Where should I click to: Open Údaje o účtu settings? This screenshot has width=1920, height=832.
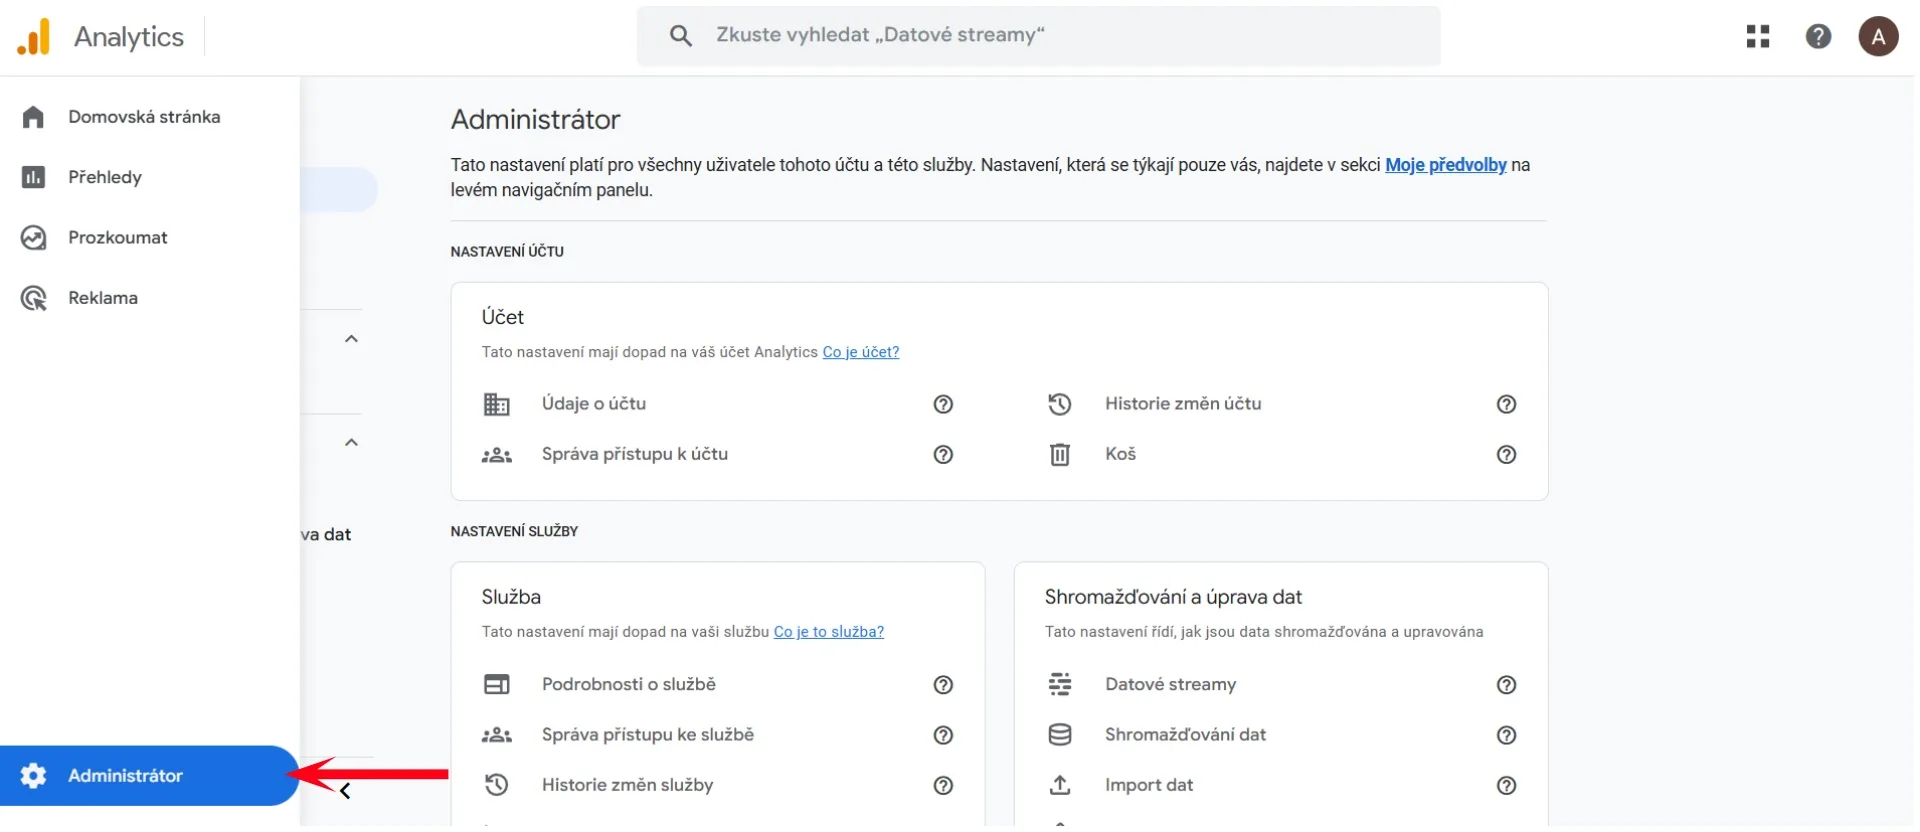tap(594, 404)
